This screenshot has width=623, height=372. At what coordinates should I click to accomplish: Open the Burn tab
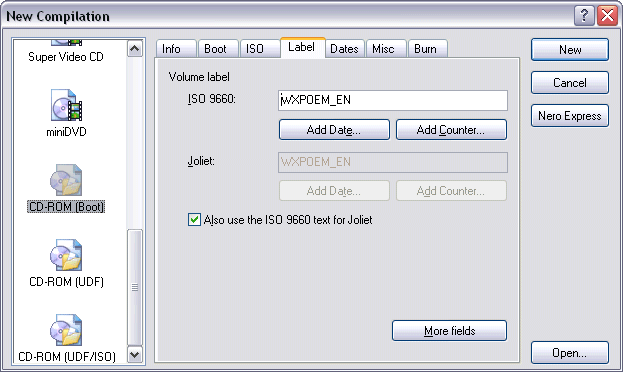[427, 49]
